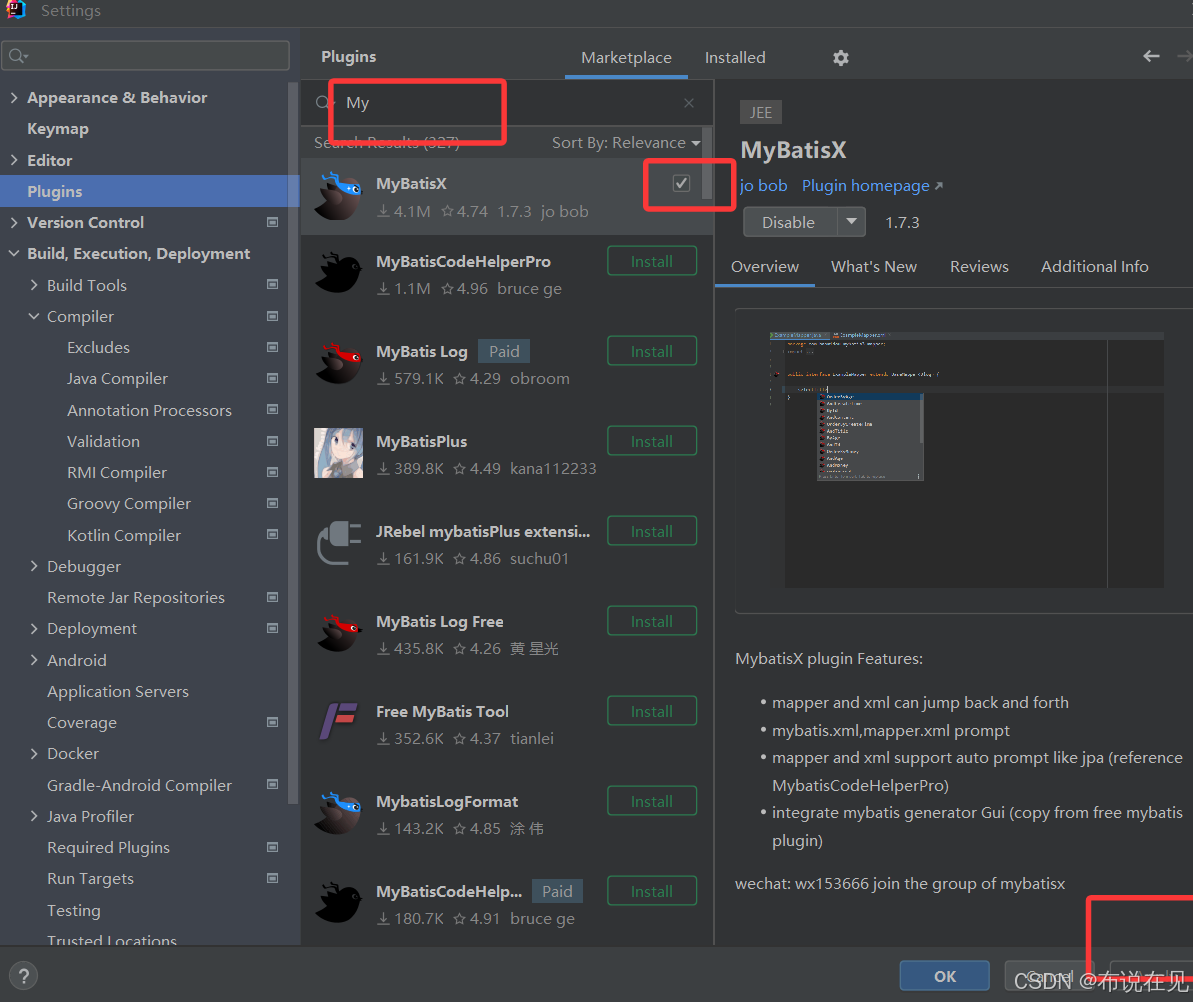Screen dimensions: 1193x1002
Task: Click the MybatisLogFormat plugin icon
Action: pyautogui.click(x=339, y=813)
